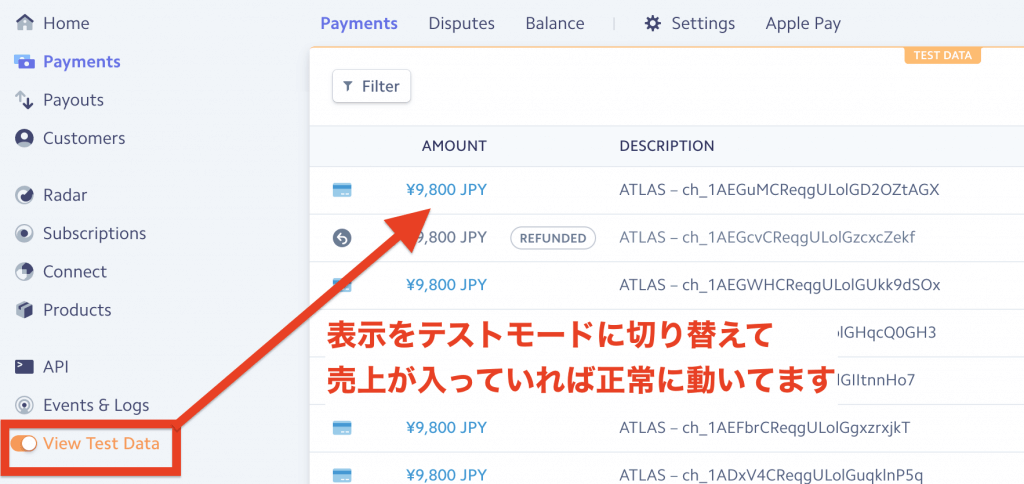This screenshot has width=1024, height=484.
Task: Open ¥9,800 JPY amount of ch_1AEGuMCReqgULolGD2OZtAGX payment
Action: tap(446, 190)
